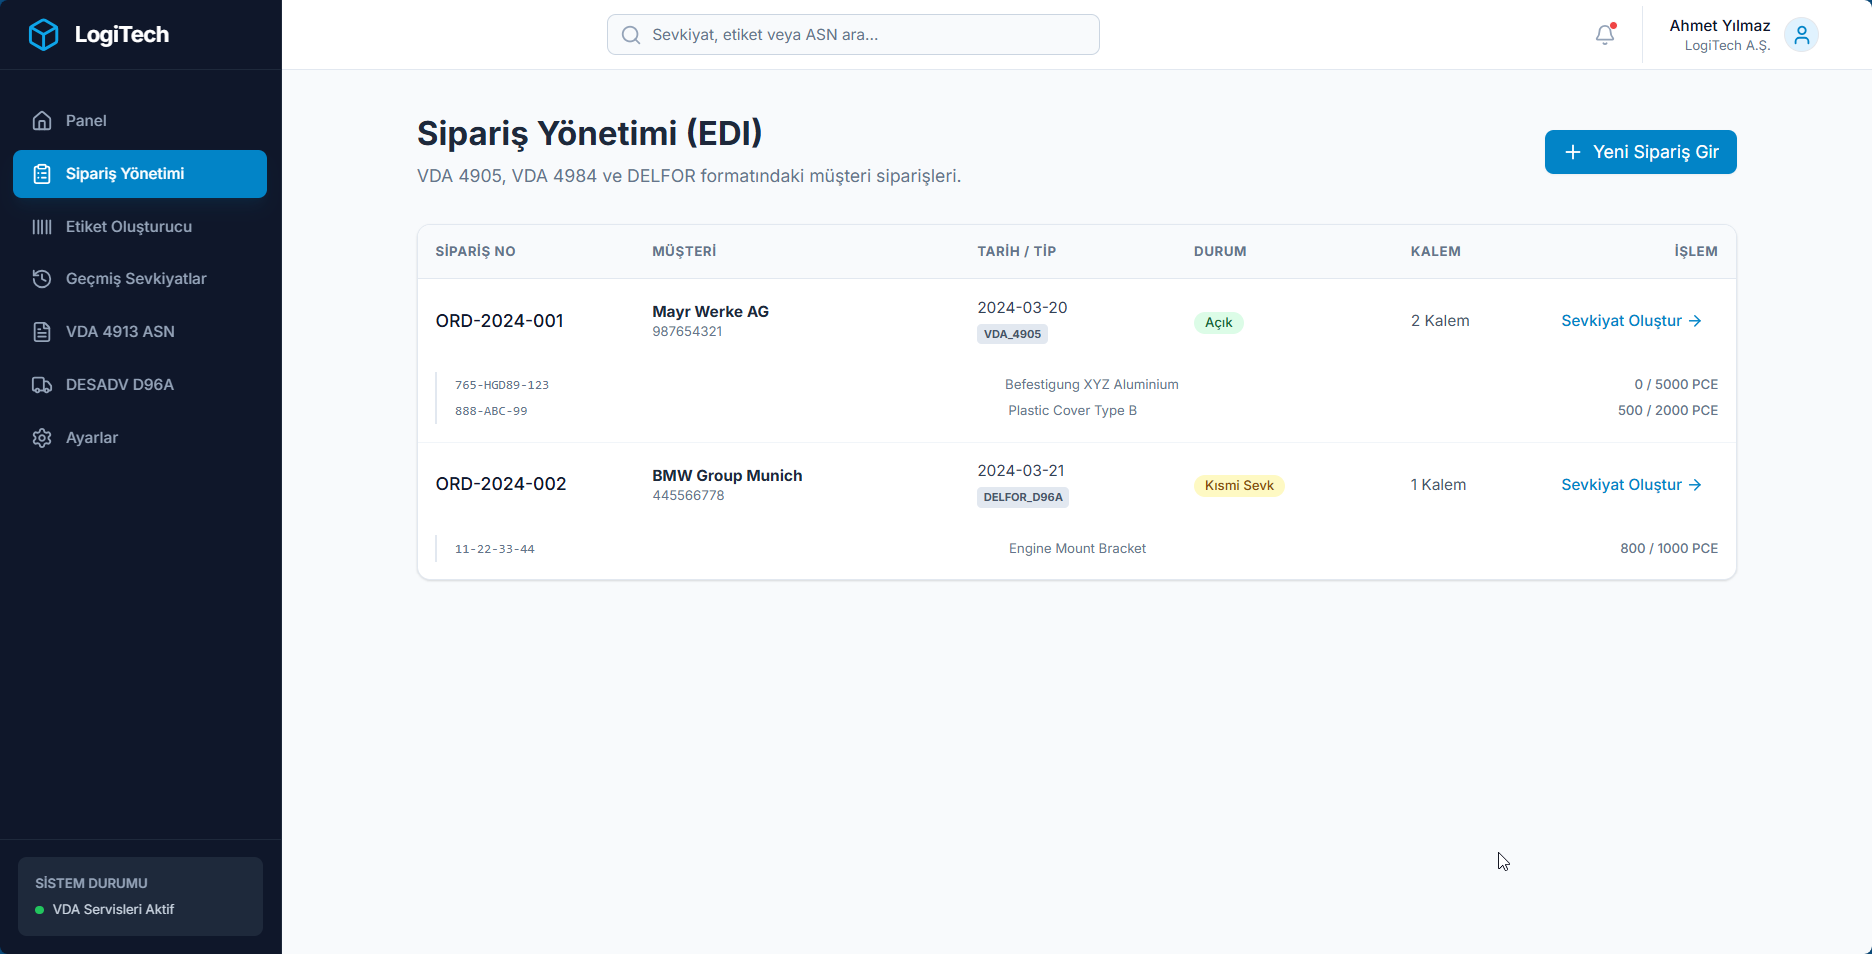
Task: Click the SİSTEM DURUMU label
Action: click(x=91, y=884)
